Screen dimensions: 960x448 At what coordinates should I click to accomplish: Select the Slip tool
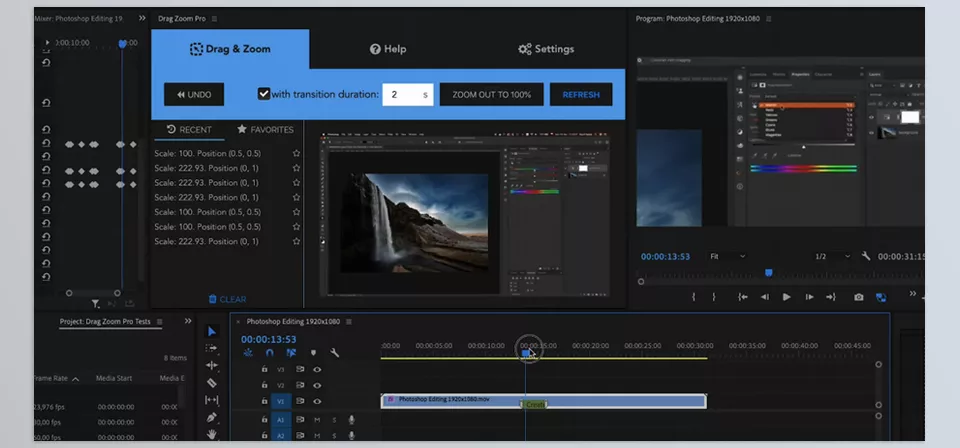pos(212,400)
